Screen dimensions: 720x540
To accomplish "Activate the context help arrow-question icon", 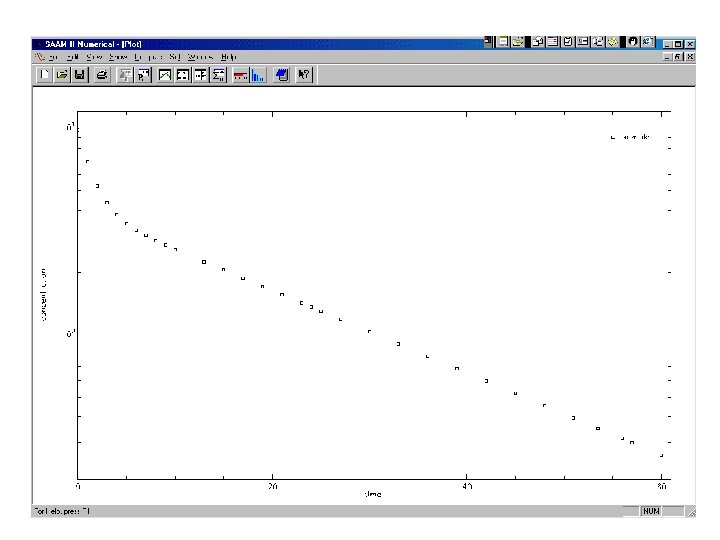I will point(304,75).
